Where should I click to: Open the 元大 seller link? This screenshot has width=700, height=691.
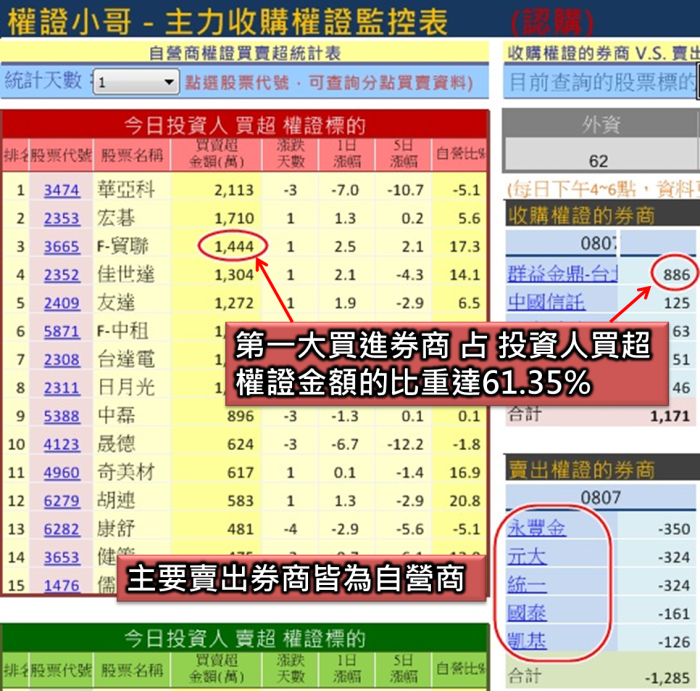pyautogui.click(x=527, y=557)
